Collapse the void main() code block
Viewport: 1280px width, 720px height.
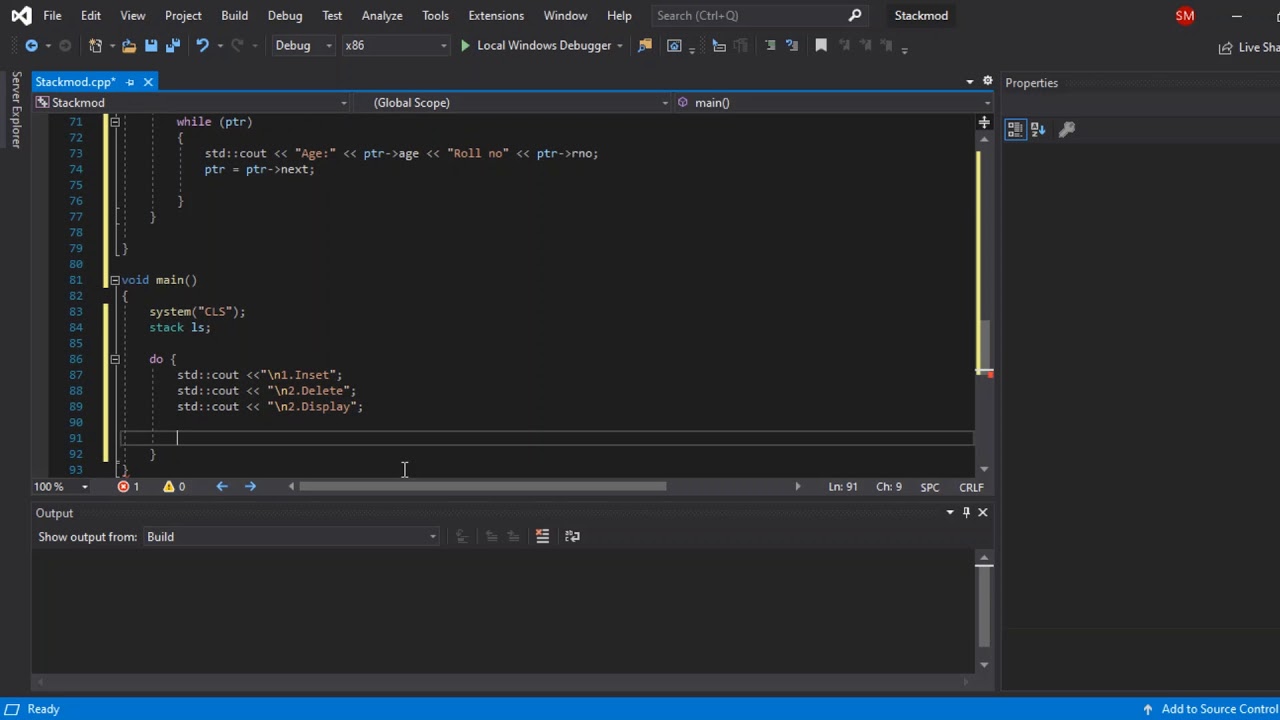115,280
